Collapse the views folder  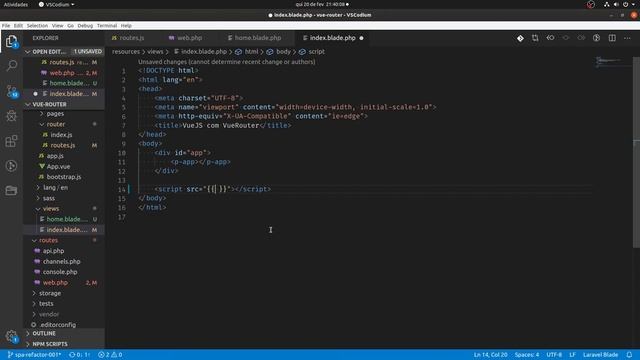pos(51,209)
